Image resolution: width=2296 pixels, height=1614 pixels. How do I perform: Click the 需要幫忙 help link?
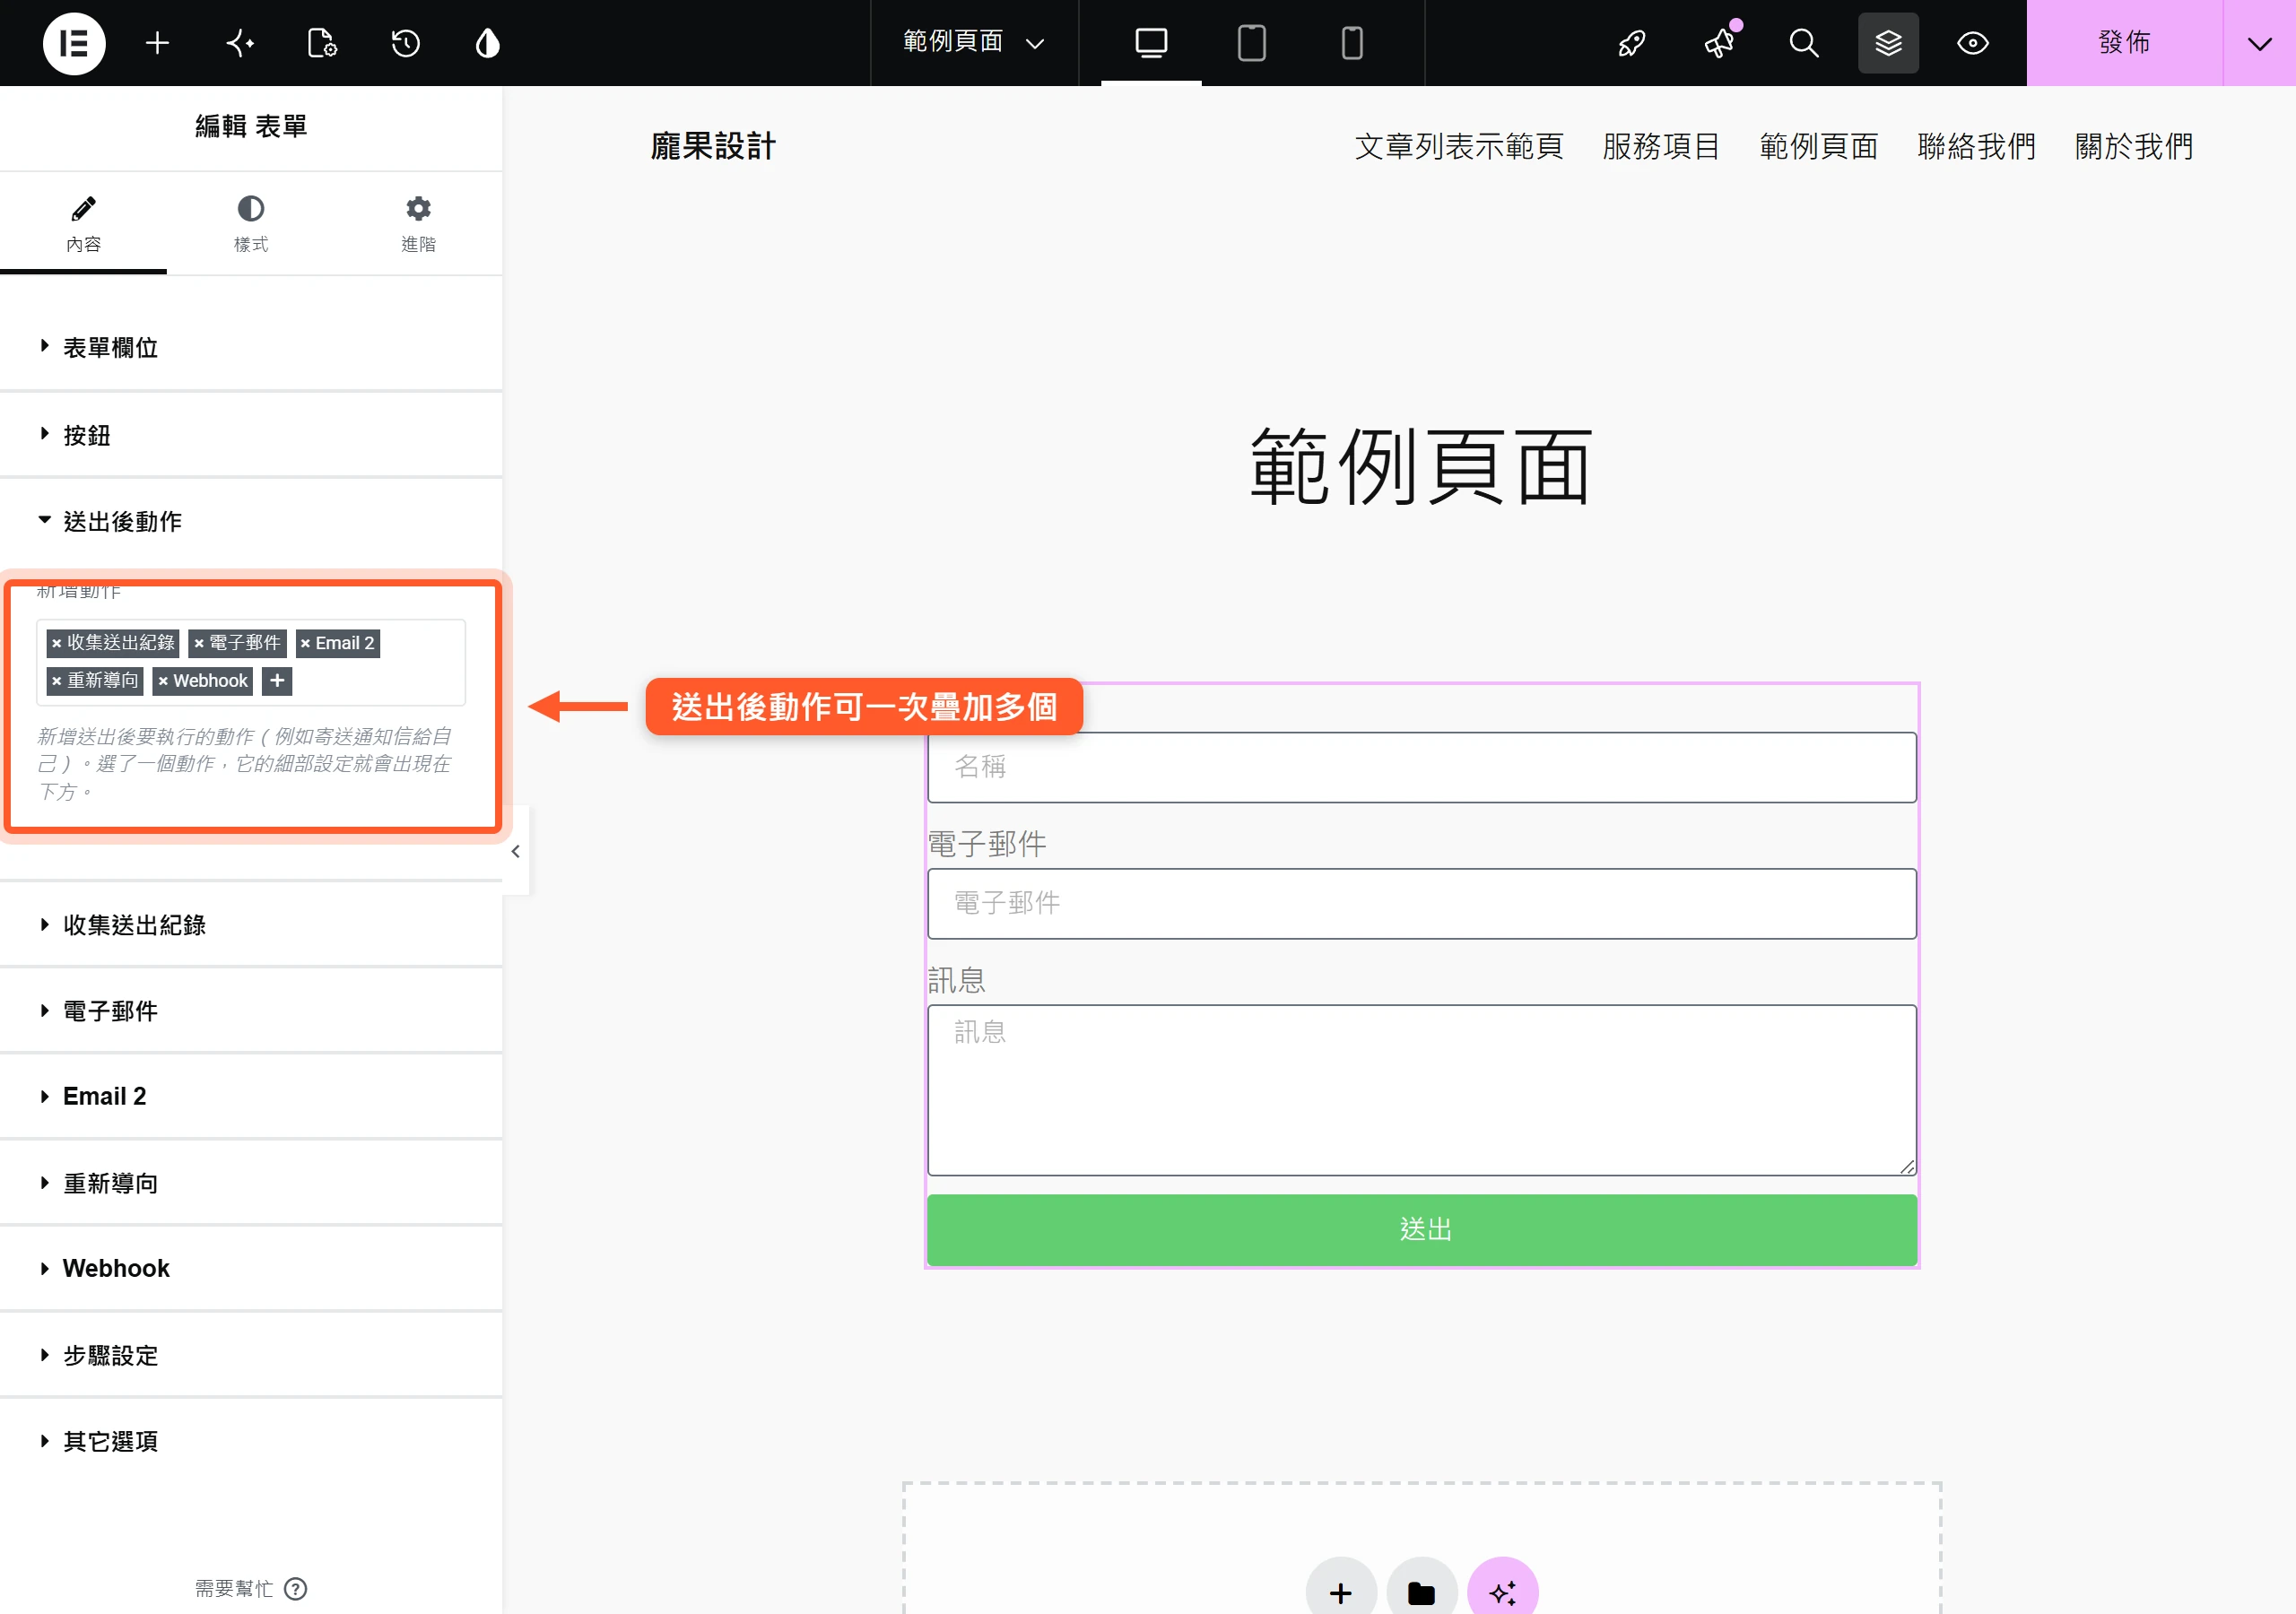click(x=234, y=1588)
